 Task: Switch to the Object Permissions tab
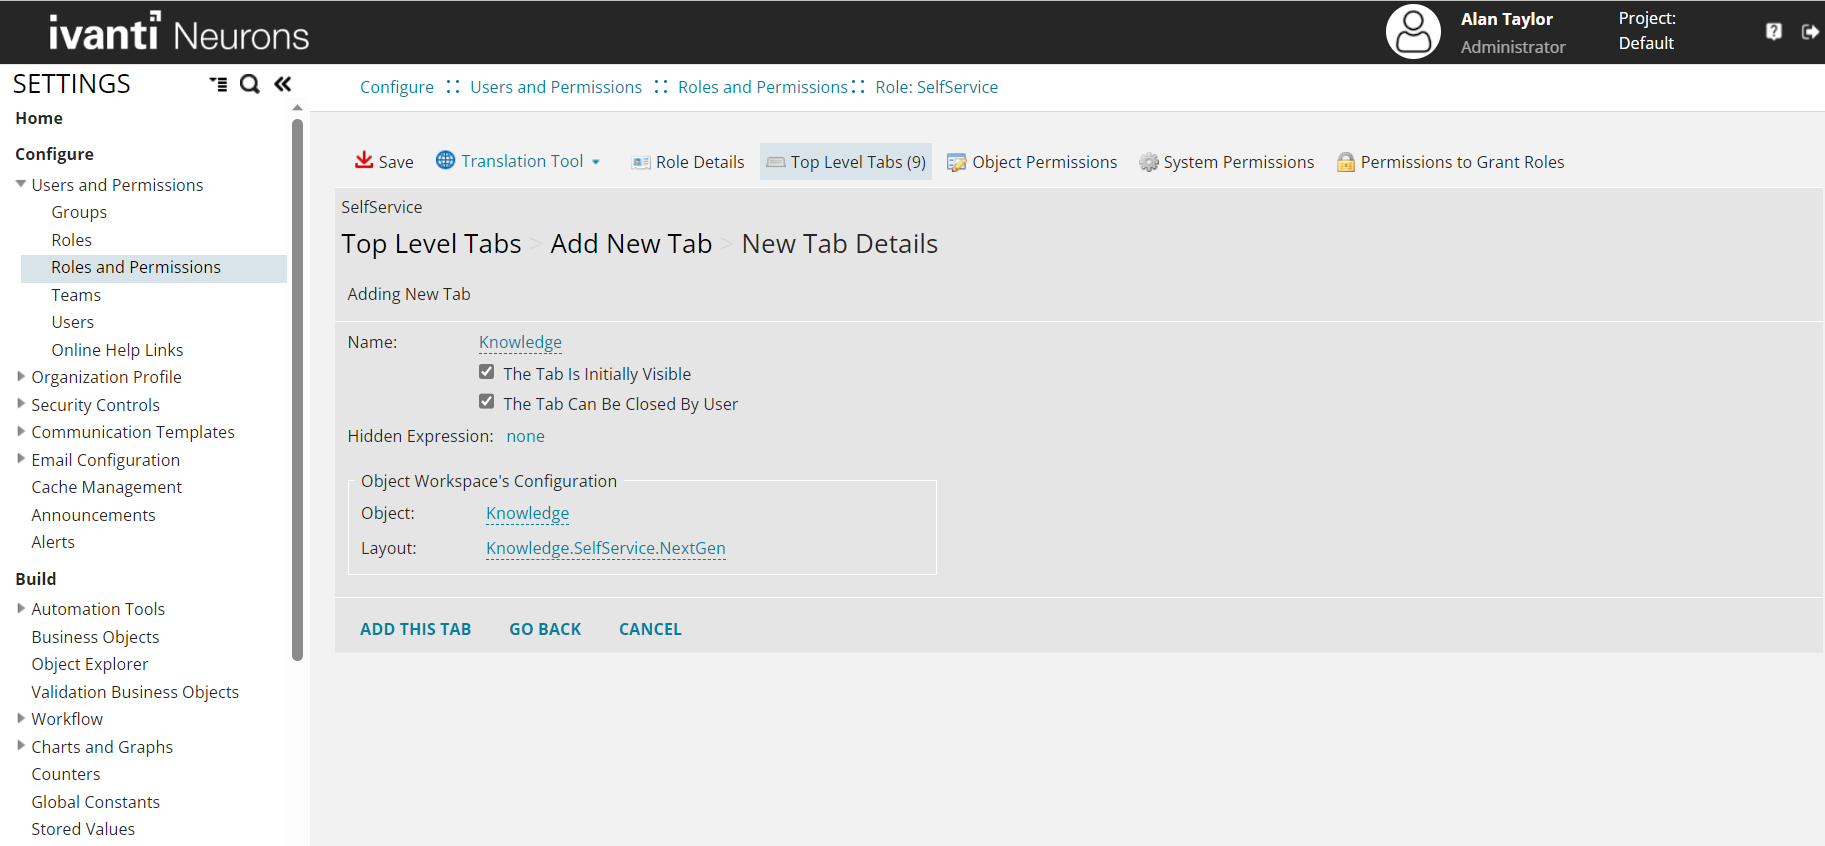pyautogui.click(x=1032, y=162)
